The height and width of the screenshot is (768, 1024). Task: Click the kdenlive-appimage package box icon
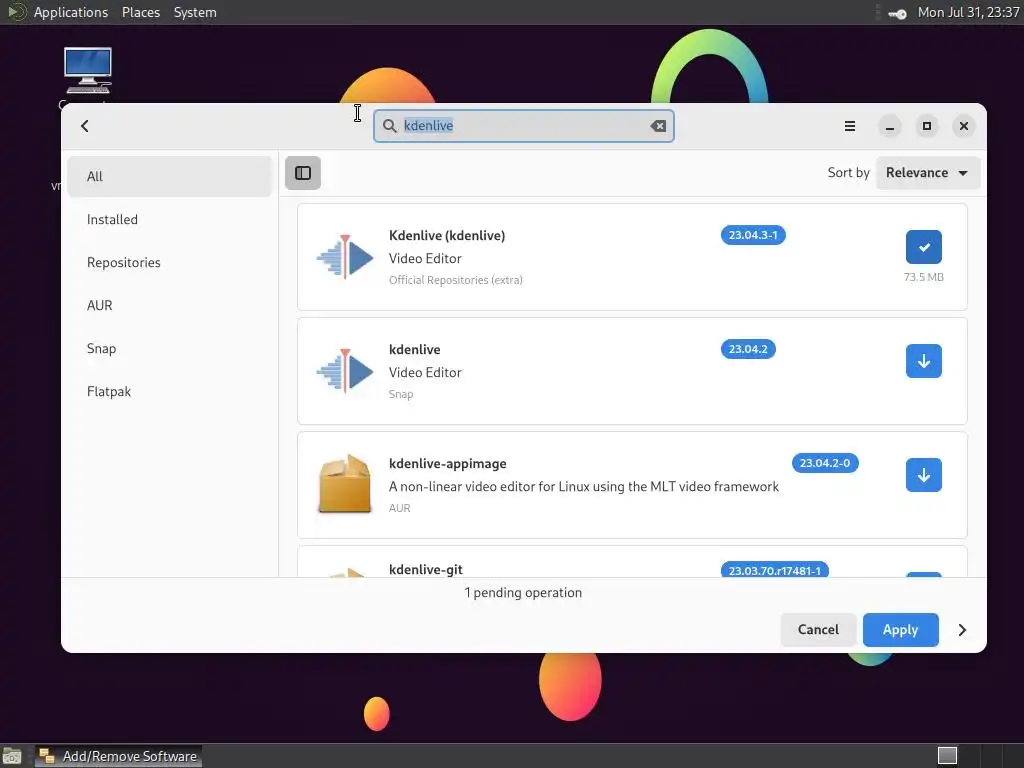click(345, 484)
